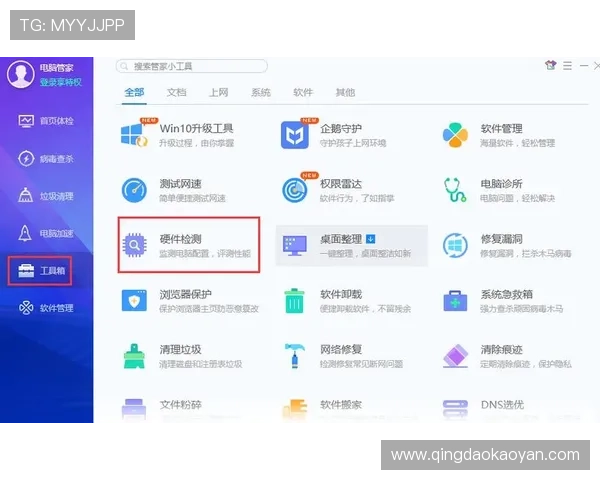Open the hamburger main menu icon
The width and height of the screenshot is (600, 480).
567,66
